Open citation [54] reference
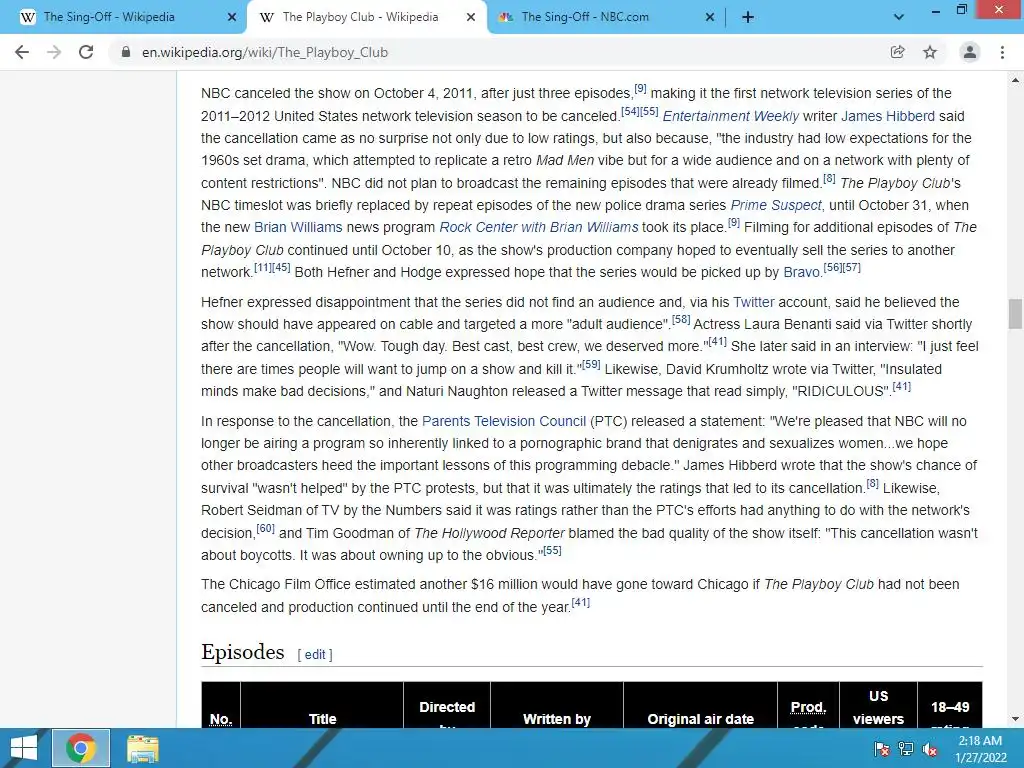This screenshot has width=1024, height=768. [630, 111]
